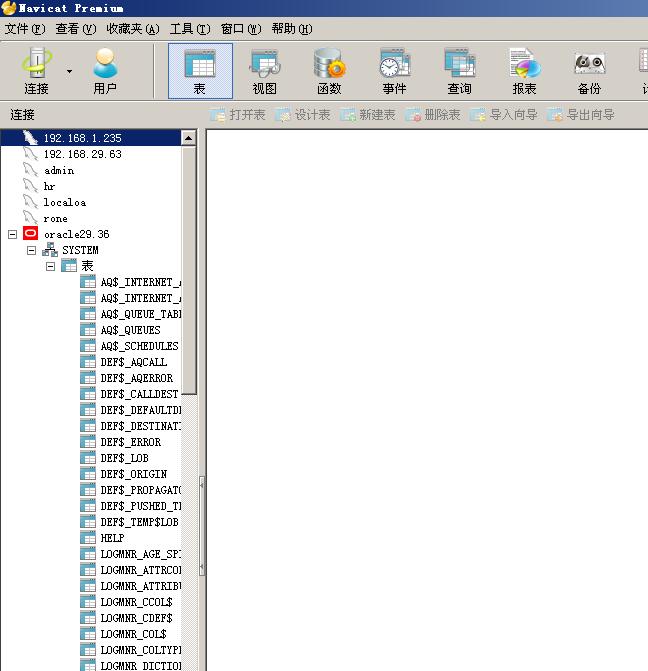
Task: Click the 删除表 button
Action: point(433,115)
